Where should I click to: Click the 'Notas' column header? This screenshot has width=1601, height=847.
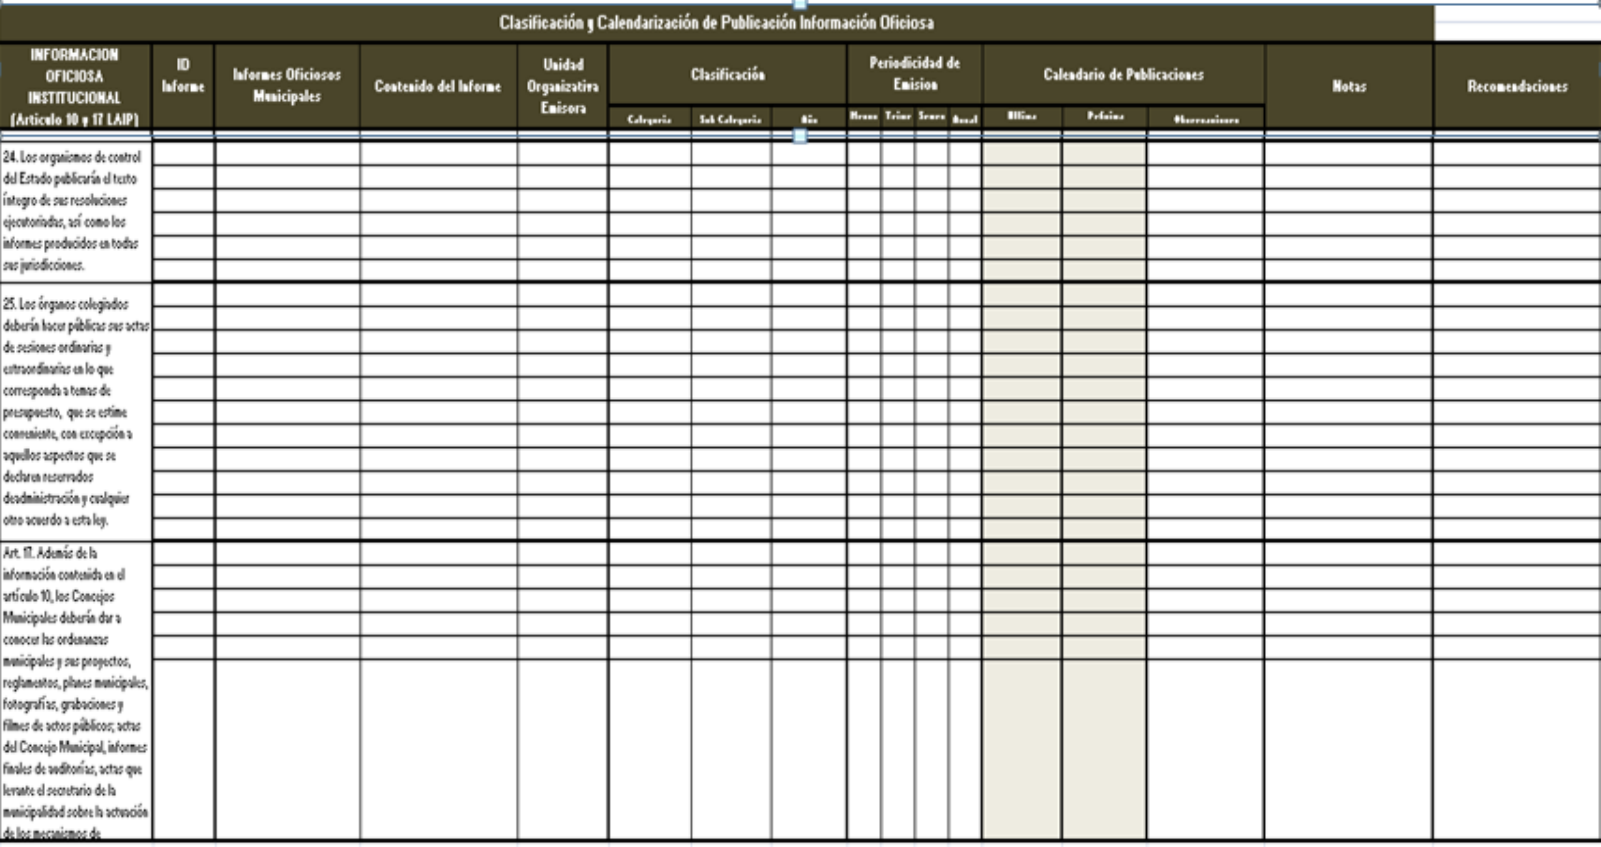(x=1348, y=86)
